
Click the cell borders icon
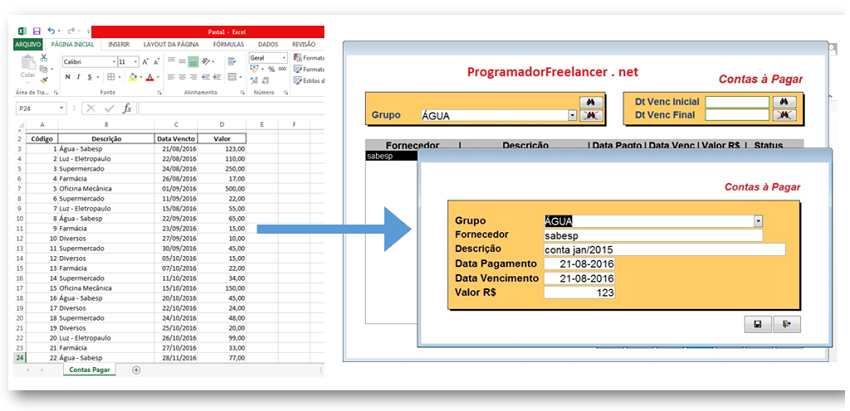point(111,77)
